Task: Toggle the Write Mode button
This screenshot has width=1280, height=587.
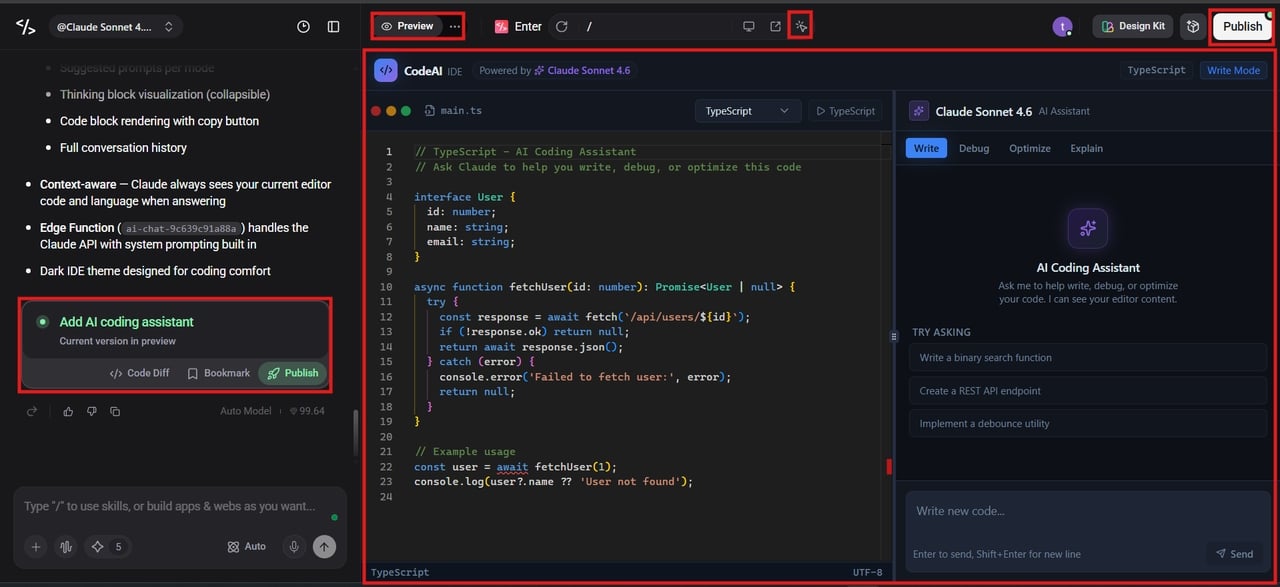Action: coord(1233,71)
